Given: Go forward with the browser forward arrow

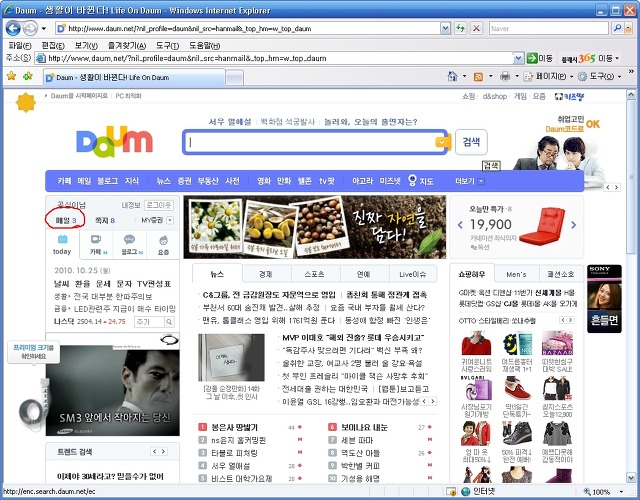Looking at the screenshot, I should tap(30, 28).
